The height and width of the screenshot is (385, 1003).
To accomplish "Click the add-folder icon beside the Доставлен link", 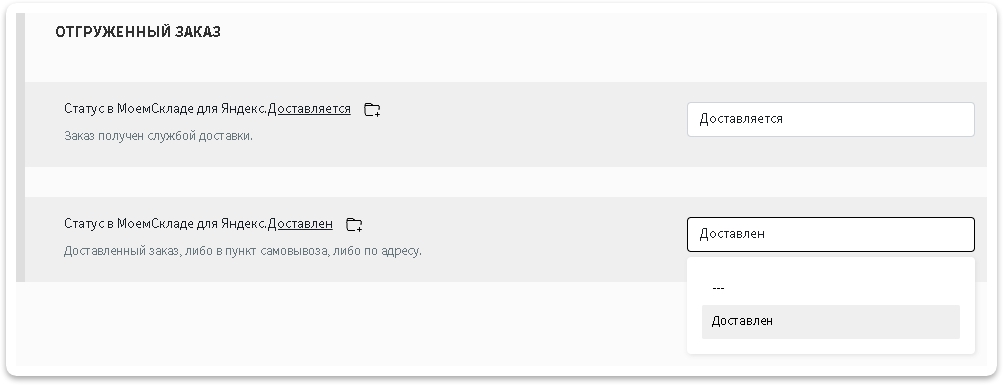I will (x=354, y=224).
